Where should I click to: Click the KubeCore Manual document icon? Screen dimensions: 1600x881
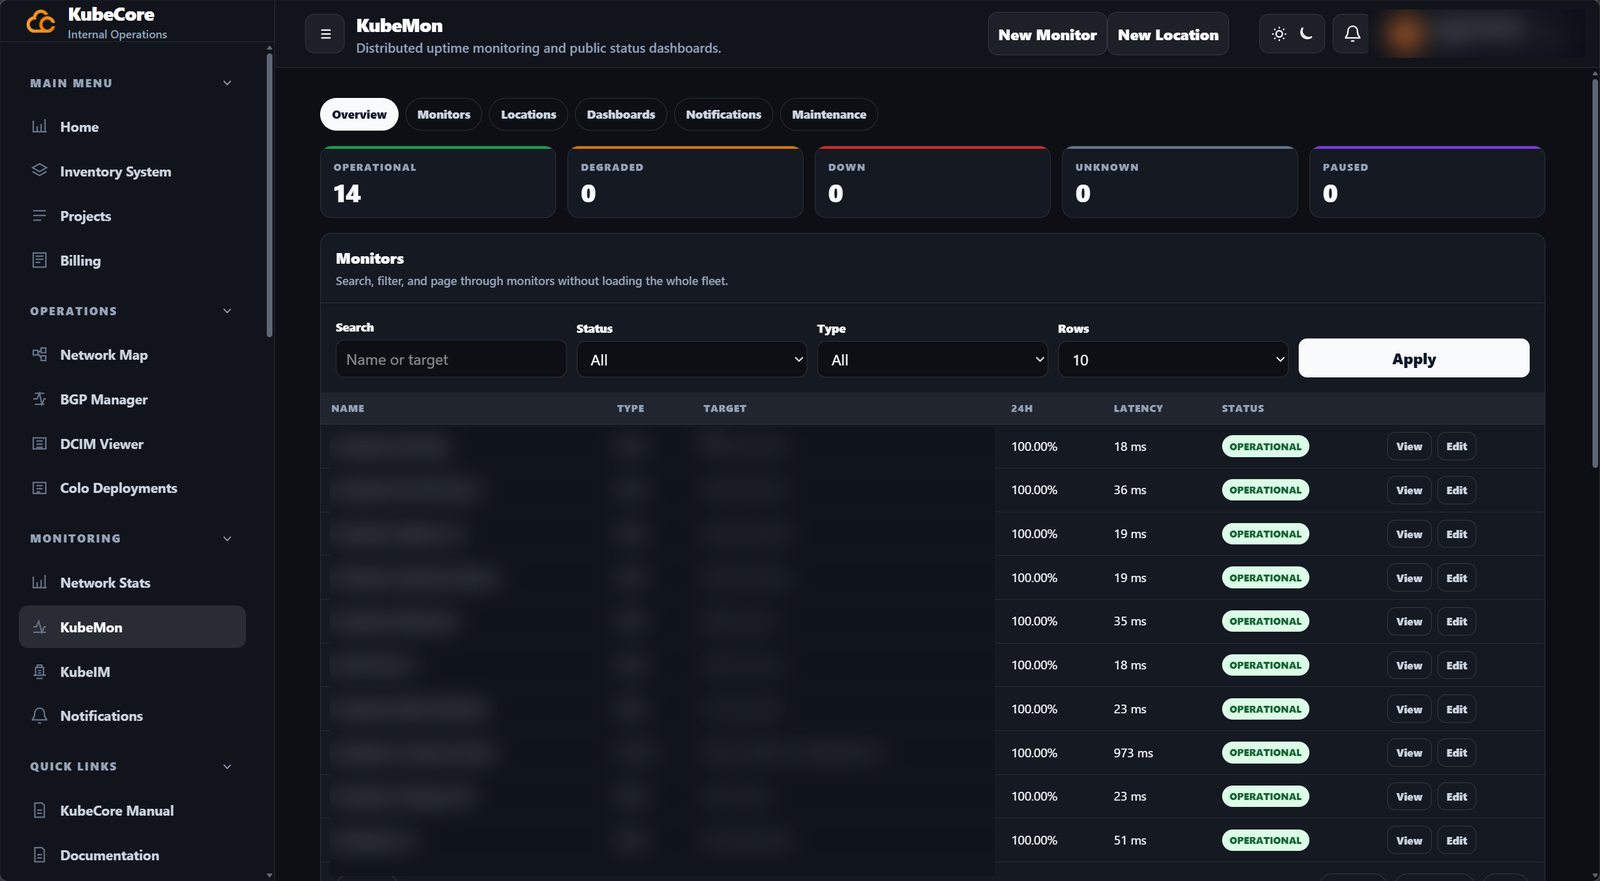click(x=40, y=811)
